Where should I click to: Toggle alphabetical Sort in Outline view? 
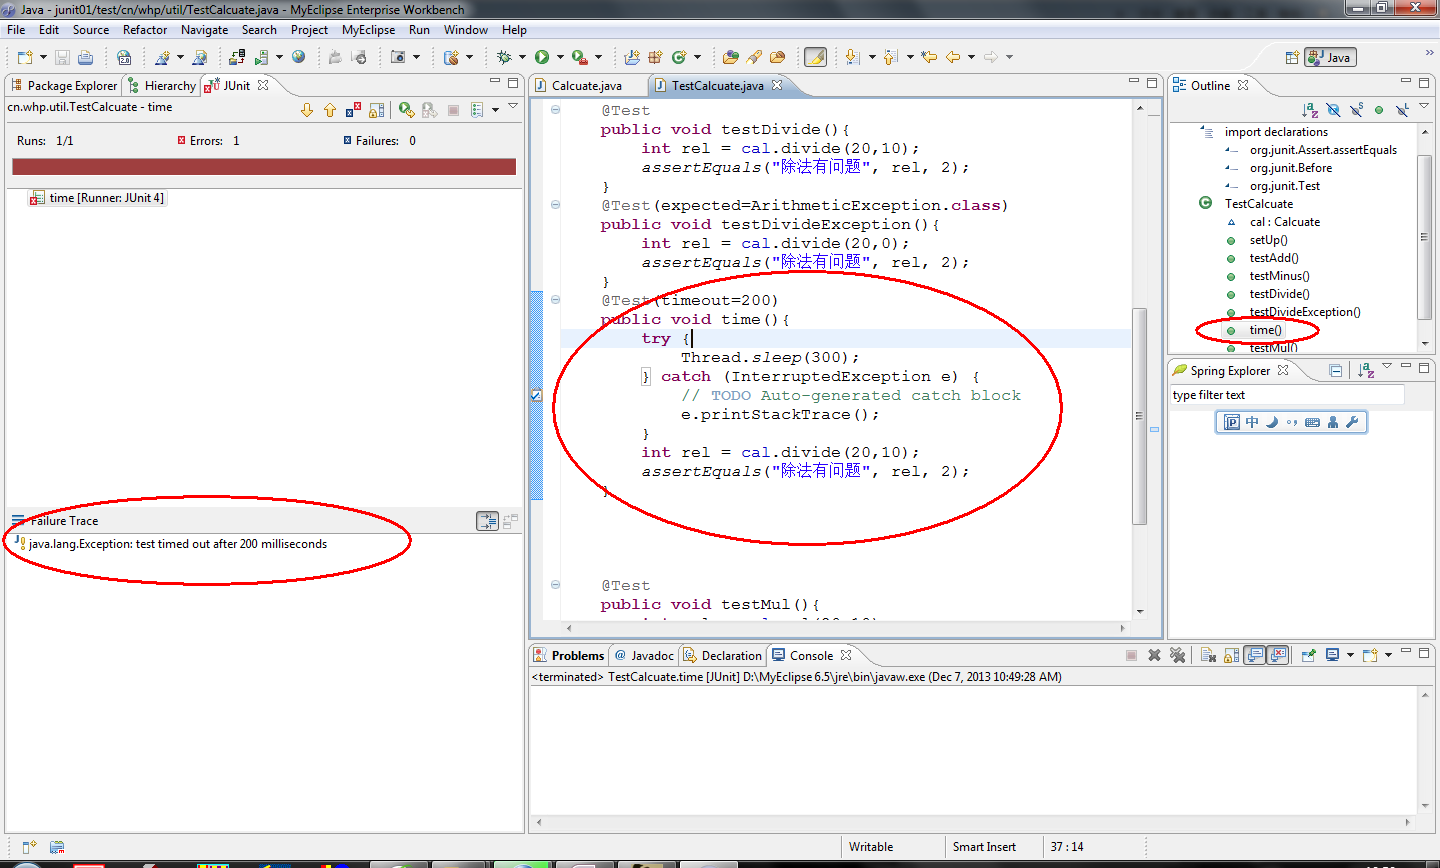(1310, 110)
